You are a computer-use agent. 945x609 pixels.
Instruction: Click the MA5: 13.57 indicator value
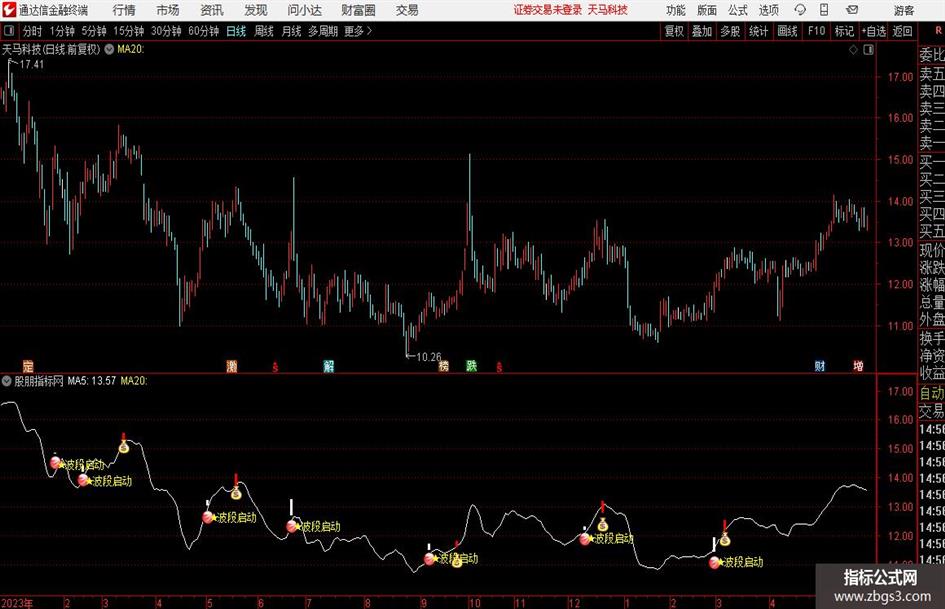pyautogui.click(x=92, y=380)
